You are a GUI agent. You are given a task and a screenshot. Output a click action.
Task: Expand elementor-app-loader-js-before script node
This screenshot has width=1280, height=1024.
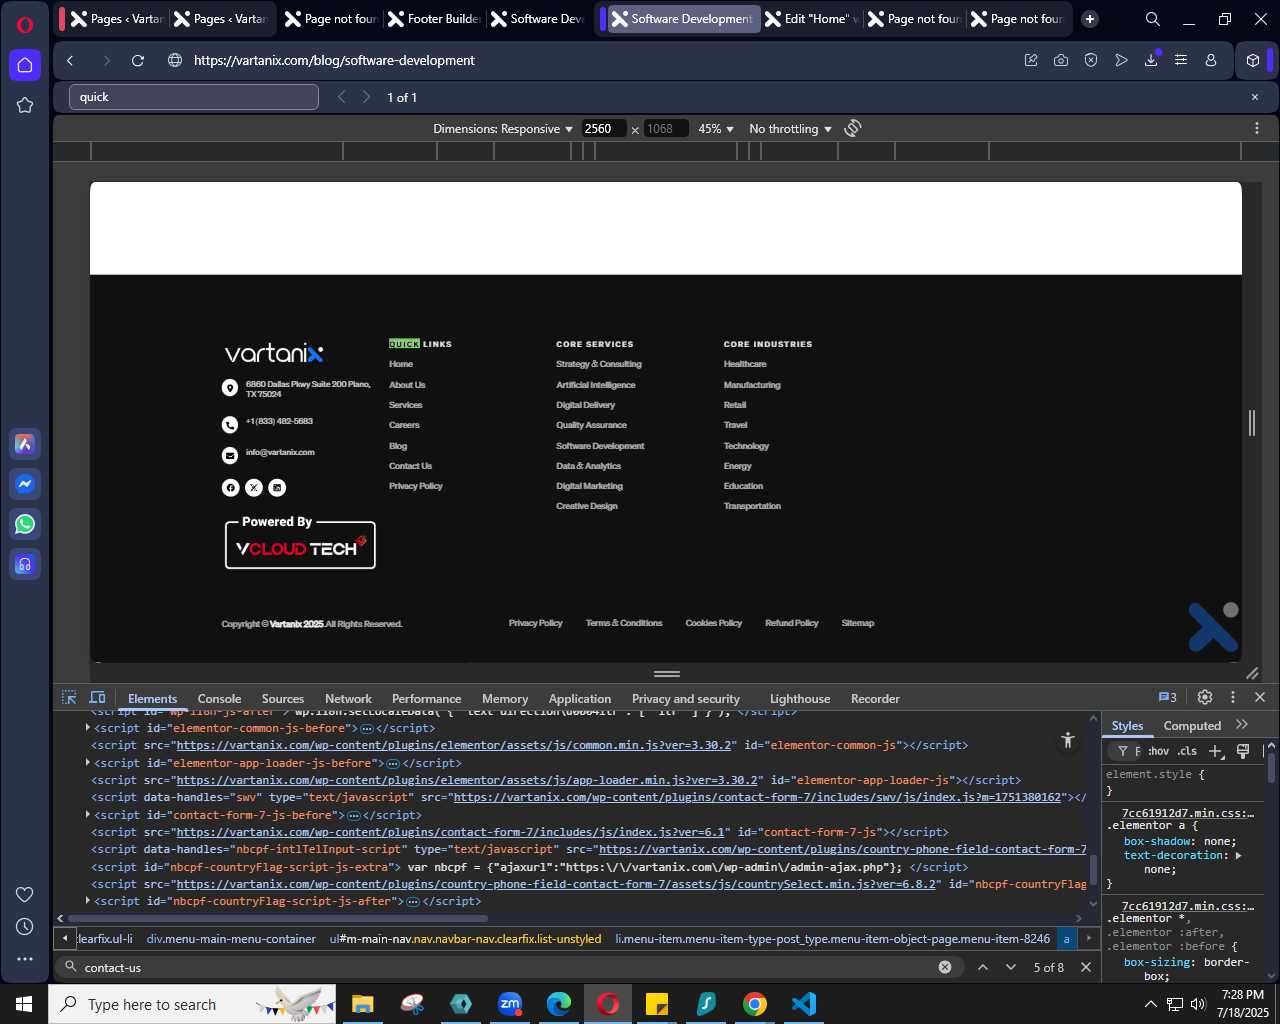click(88, 763)
